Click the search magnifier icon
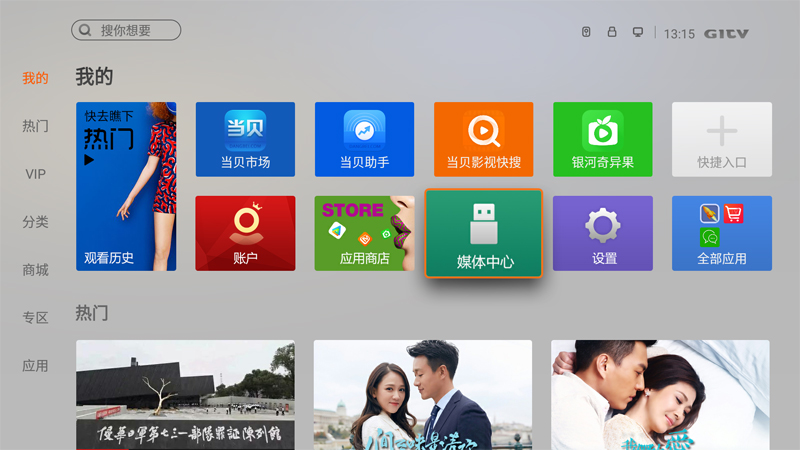Image resolution: width=800 pixels, height=450 pixels. click(x=85, y=30)
